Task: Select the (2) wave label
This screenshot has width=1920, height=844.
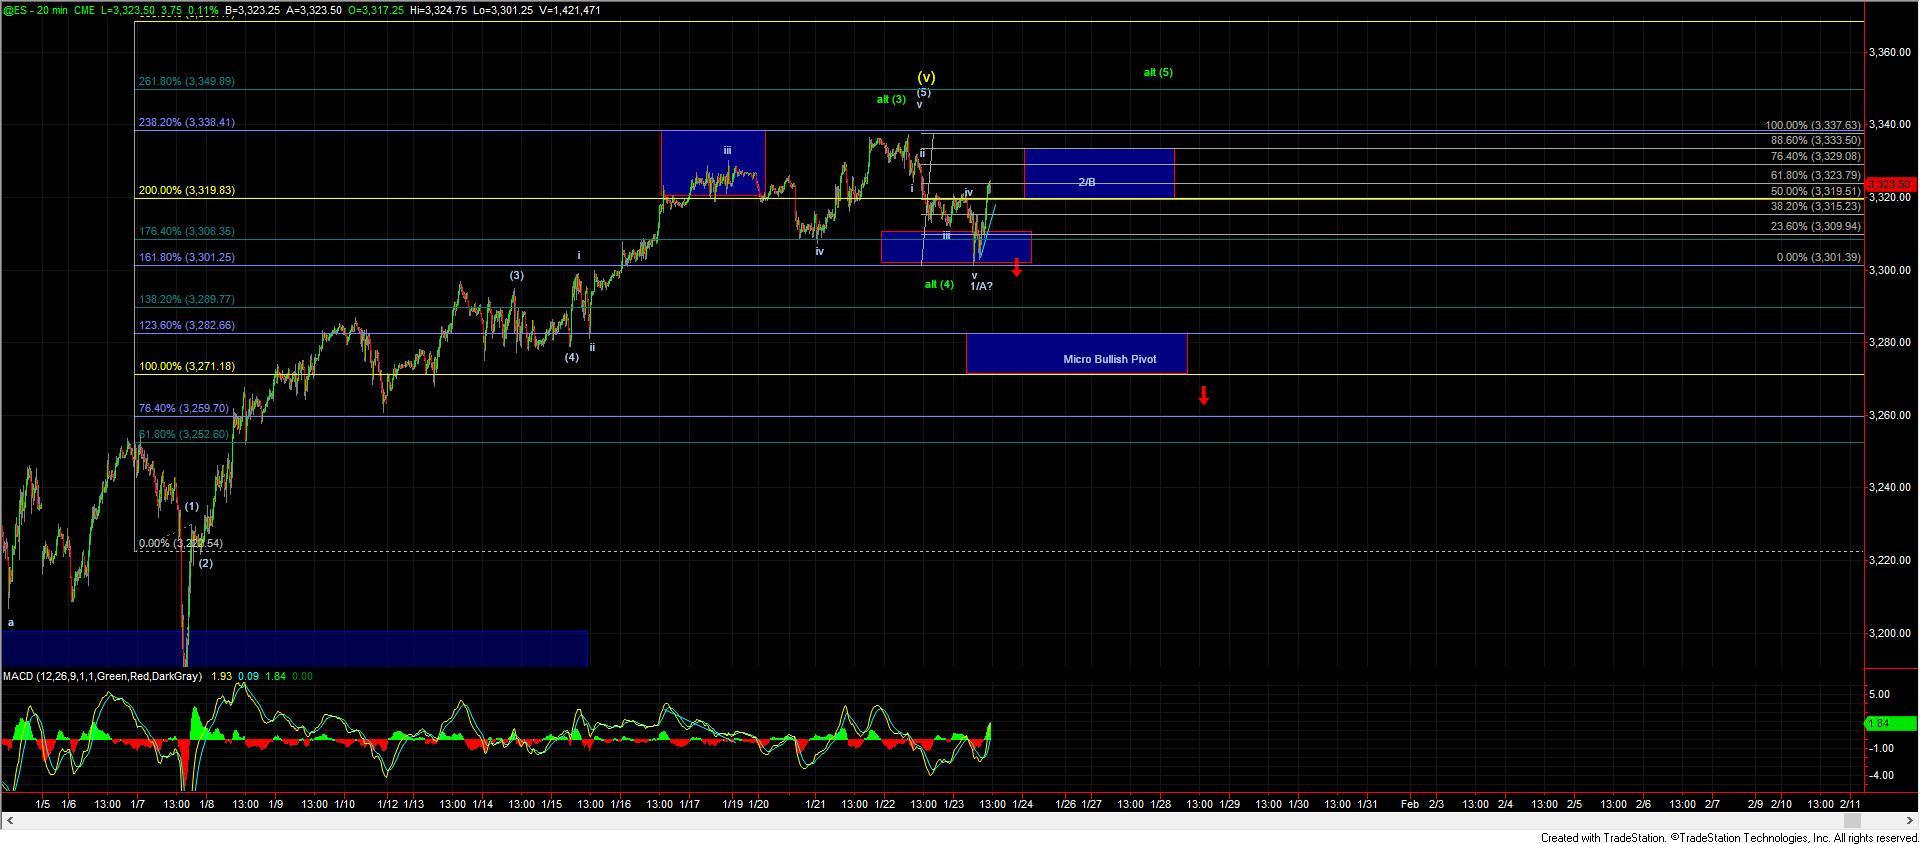Action: coord(205,563)
